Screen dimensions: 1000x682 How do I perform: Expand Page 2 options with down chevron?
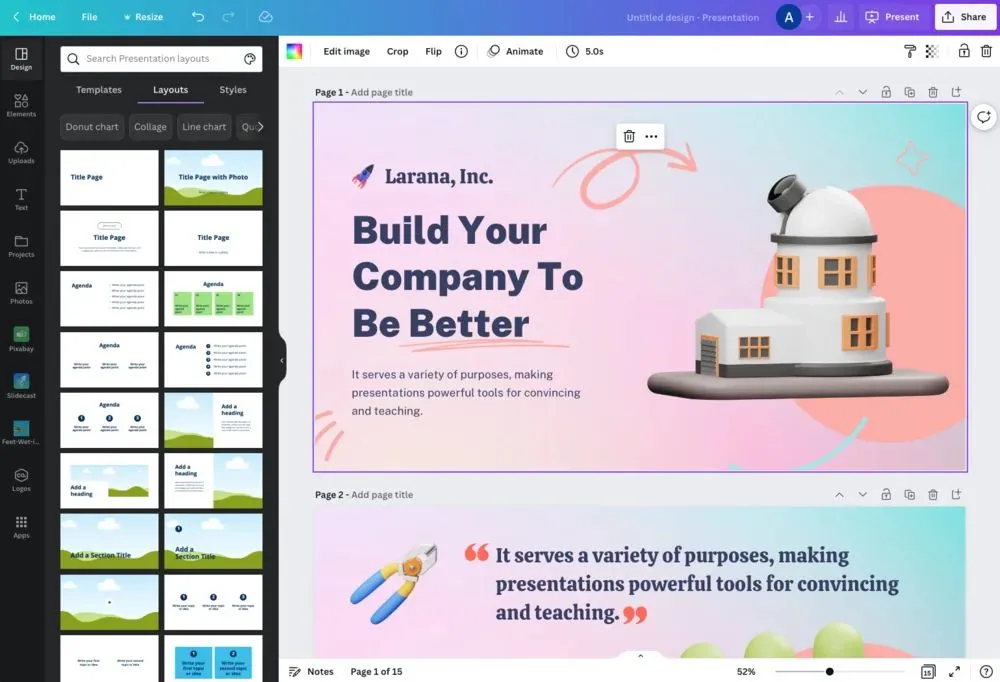[x=863, y=494]
